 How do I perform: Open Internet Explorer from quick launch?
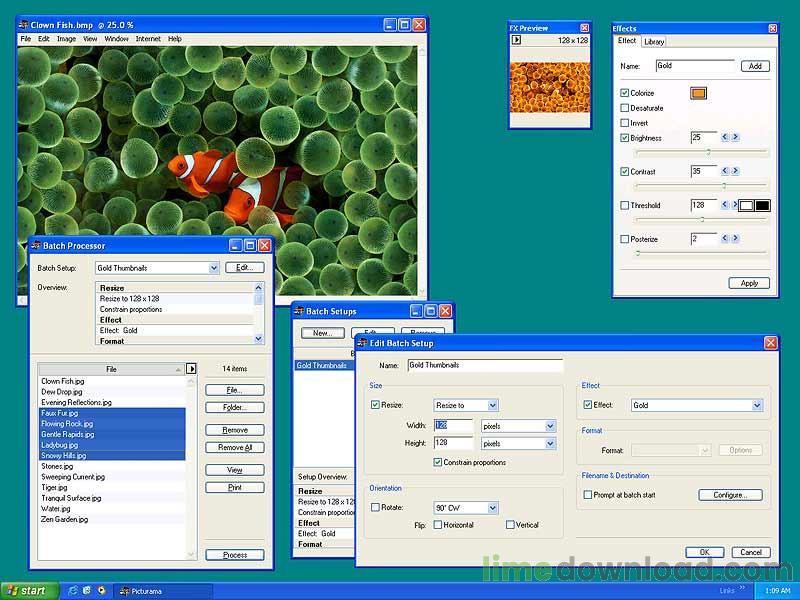pos(72,591)
